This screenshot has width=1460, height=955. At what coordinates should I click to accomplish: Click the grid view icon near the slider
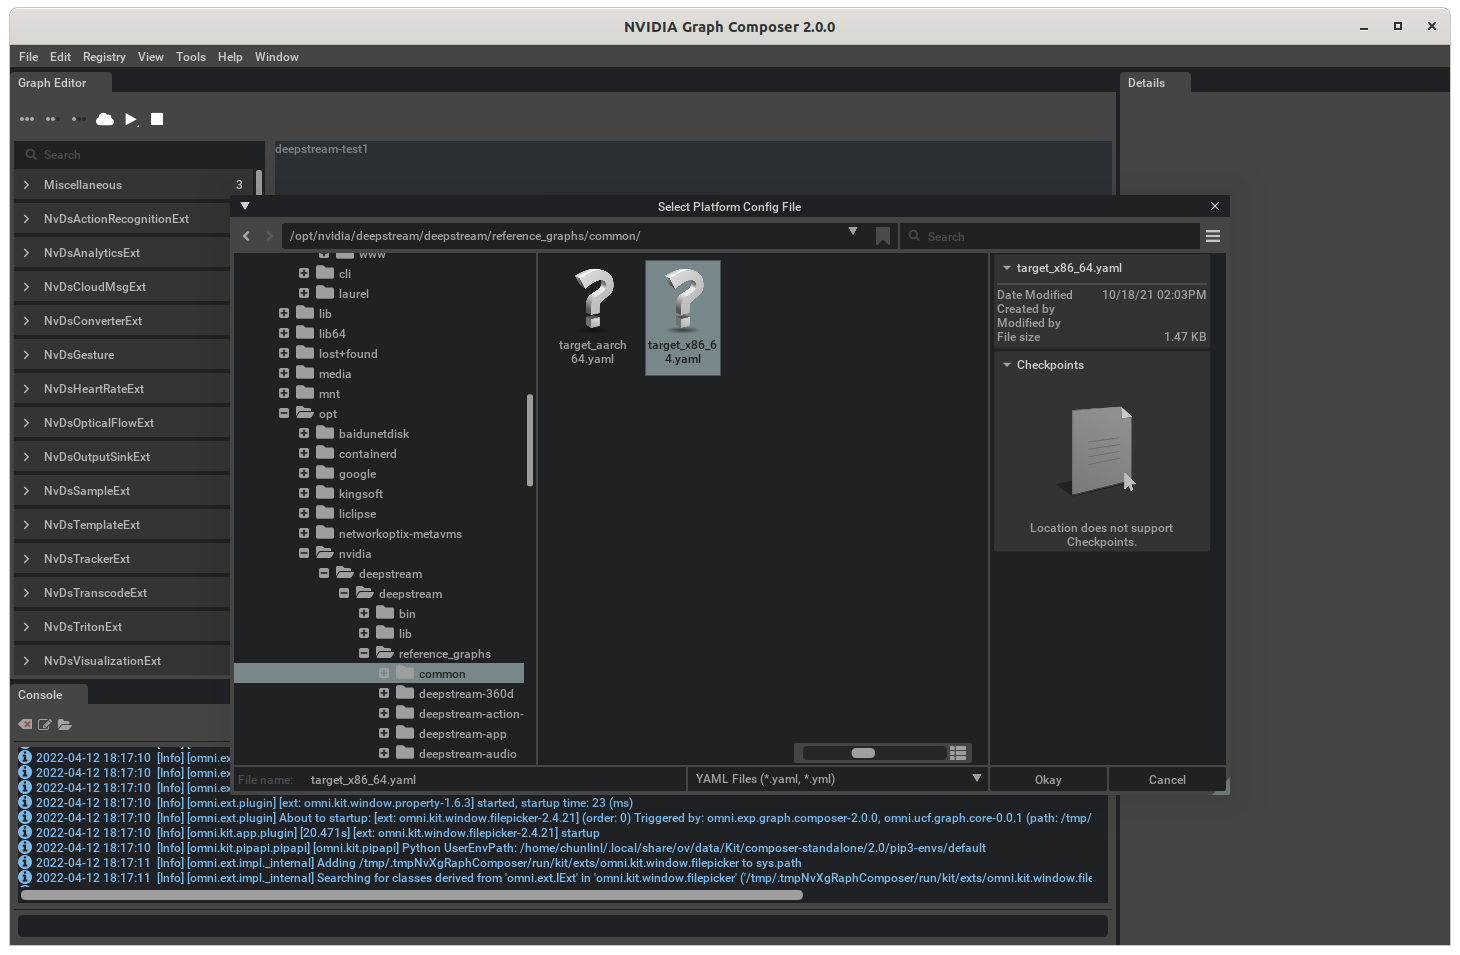click(957, 752)
